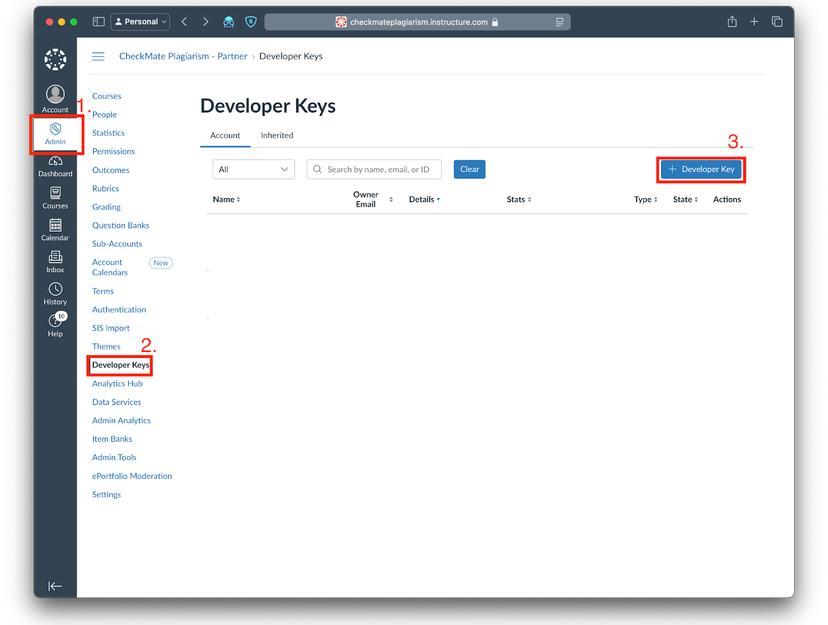Click the search by name, email, or ID field
Screen dimensions: 828x625
click(x=373, y=169)
